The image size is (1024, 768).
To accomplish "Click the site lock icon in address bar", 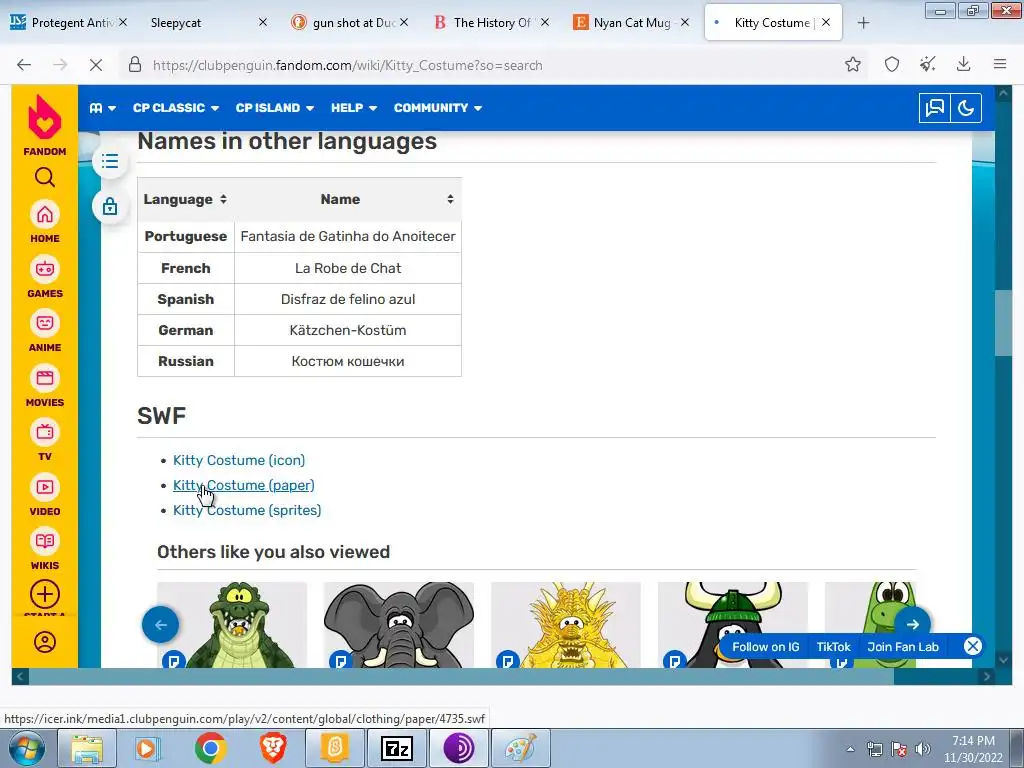I will (135, 65).
